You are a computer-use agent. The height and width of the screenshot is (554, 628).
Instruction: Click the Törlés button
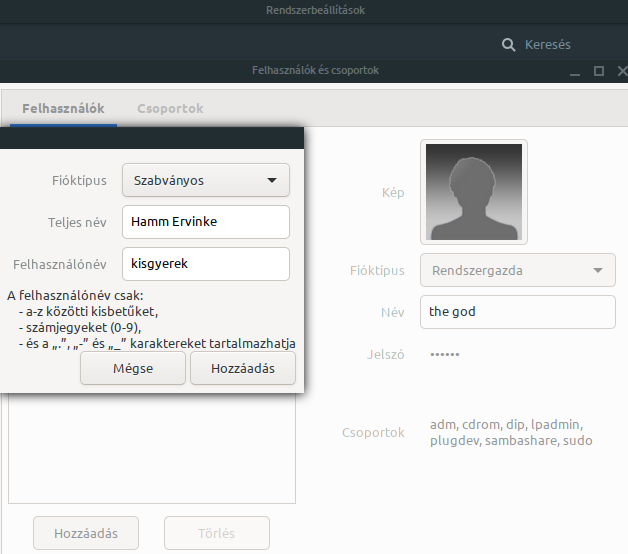(217, 533)
